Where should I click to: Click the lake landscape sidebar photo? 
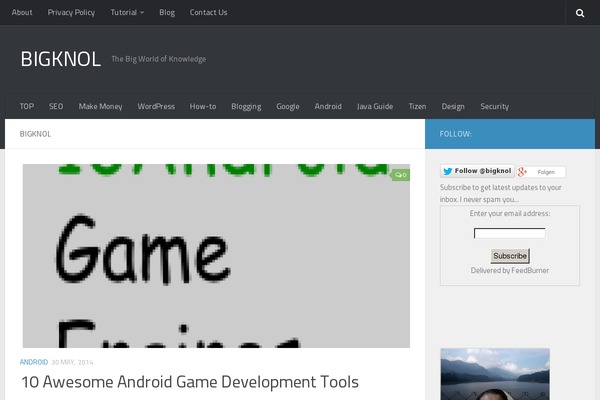[x=495, y=374]
